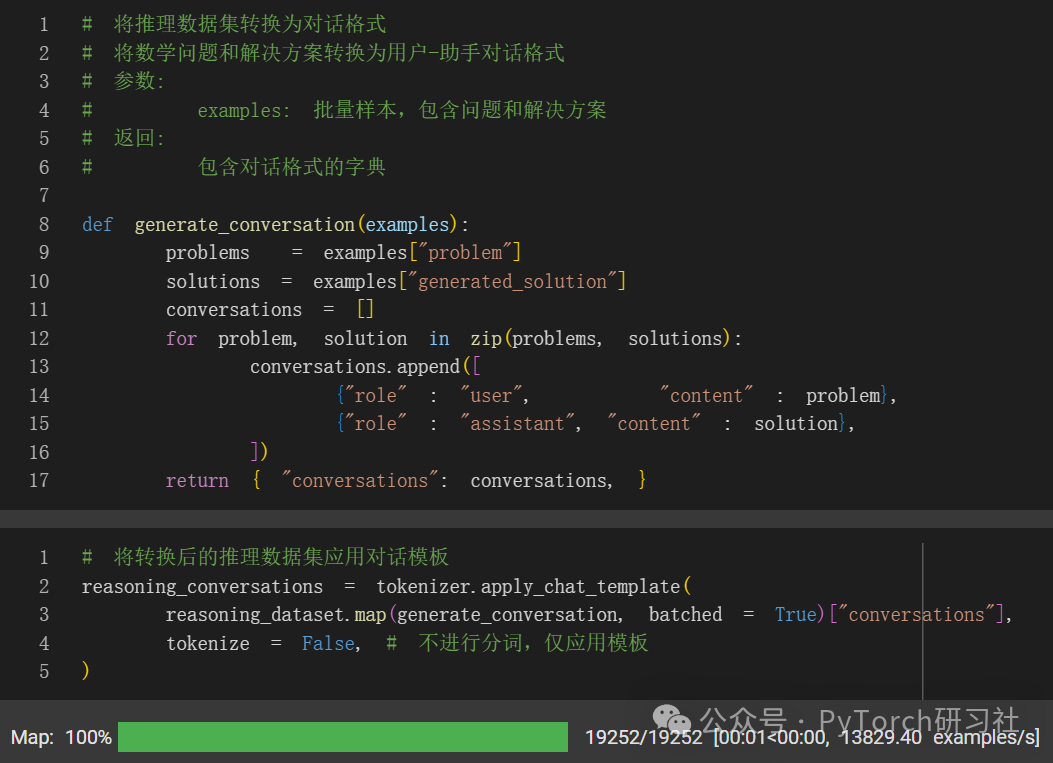Click the "return" keyword on line 17

click(x=197, y=481)
